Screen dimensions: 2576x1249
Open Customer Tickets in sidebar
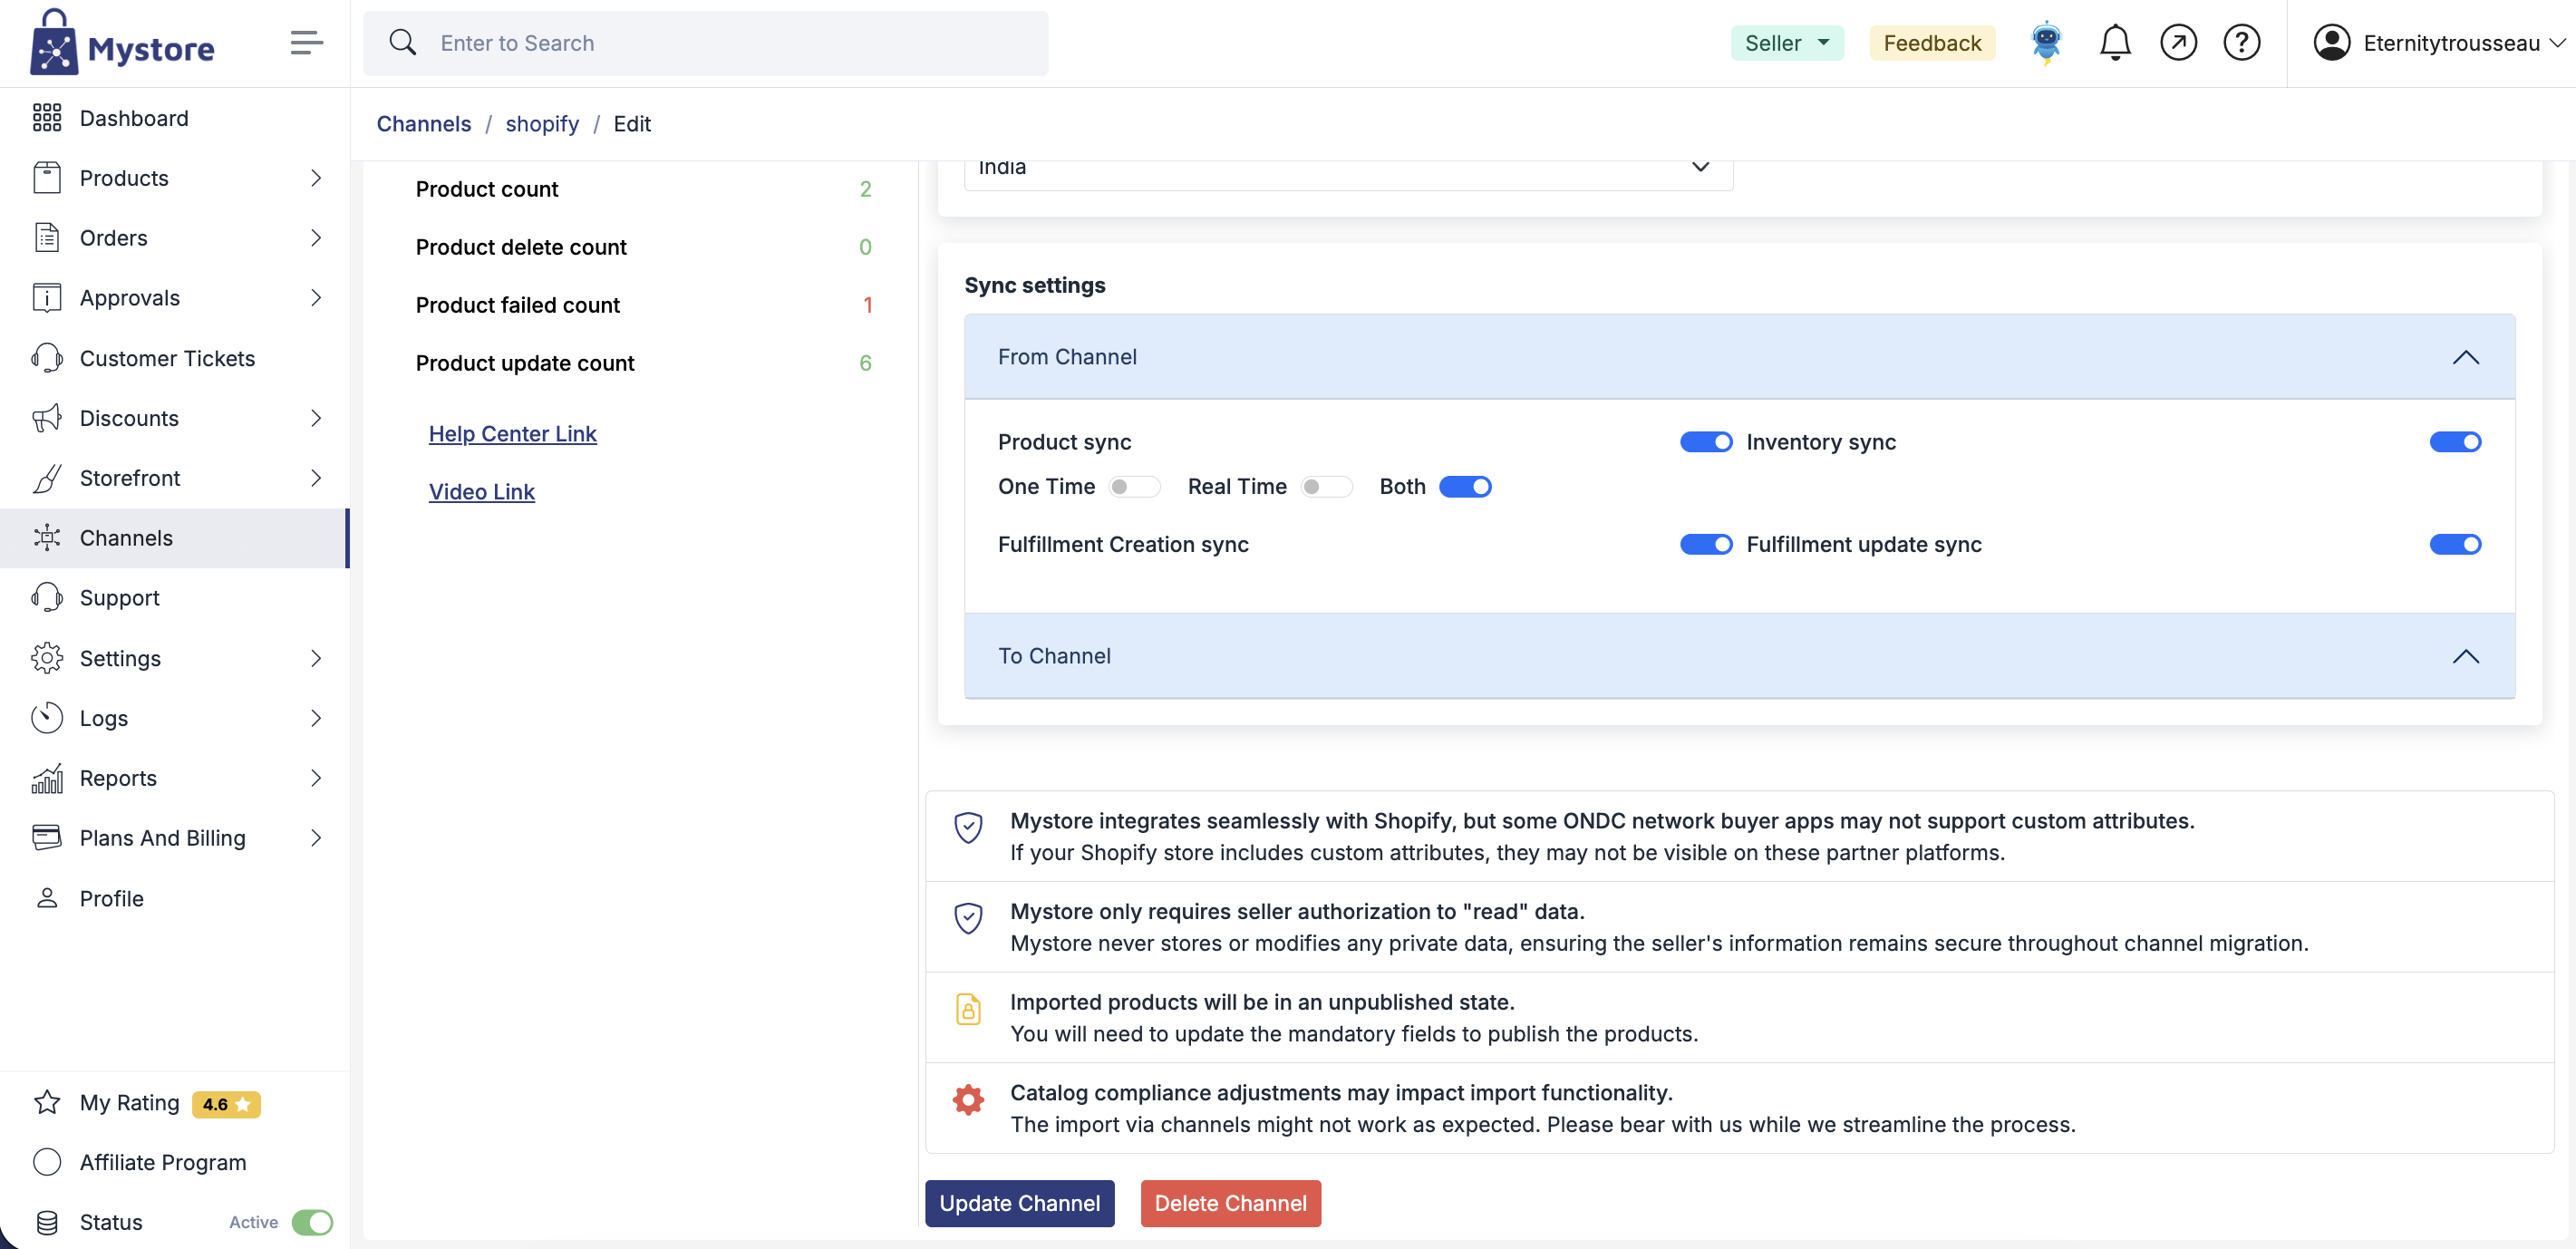tap(167, 358)
